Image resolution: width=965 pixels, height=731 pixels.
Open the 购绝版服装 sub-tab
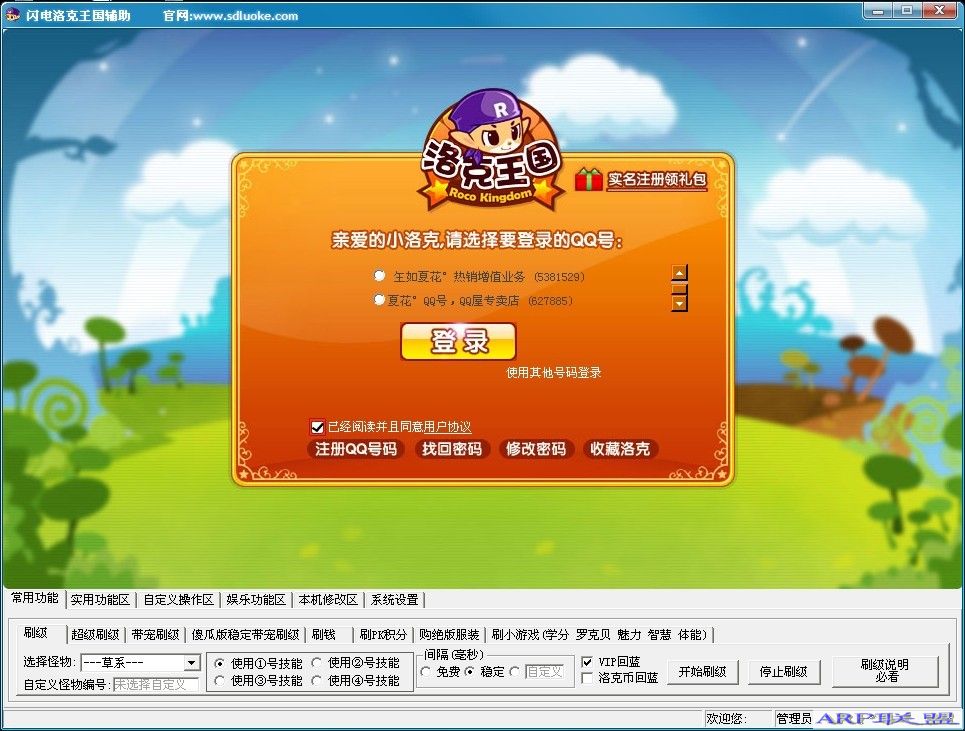point(449,634)
